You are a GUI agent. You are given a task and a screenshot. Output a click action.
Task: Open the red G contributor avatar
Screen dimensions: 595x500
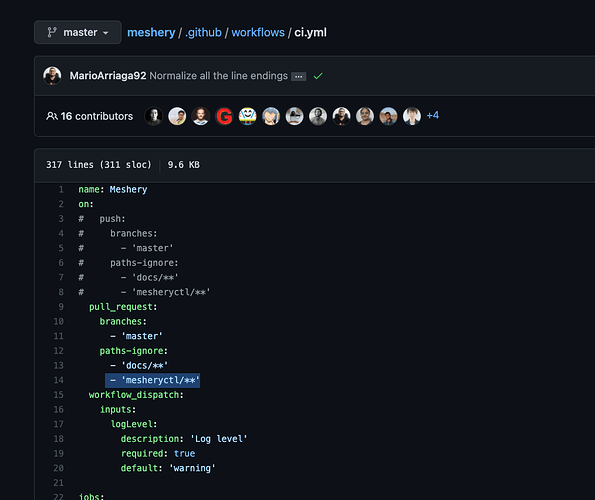pyautogui.click(x=224, y=116)
